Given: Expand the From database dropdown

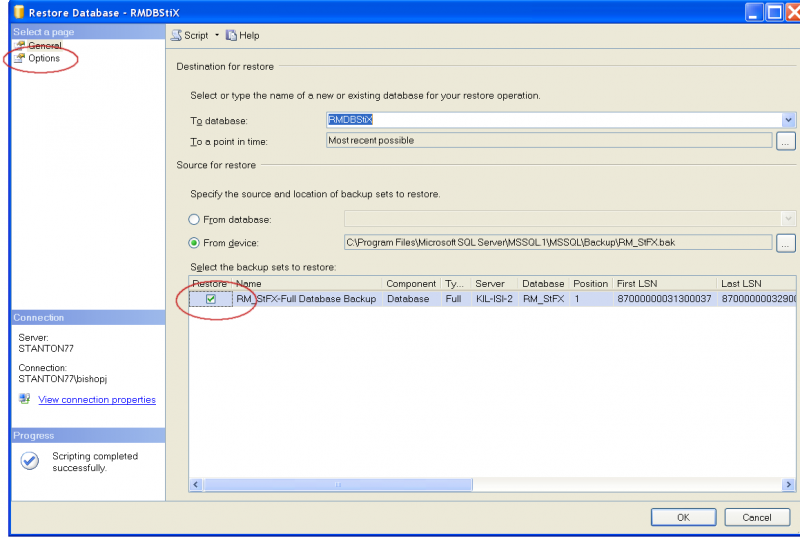Looking at the screenshot, I should pyautogui.click(x=788, y=219).
